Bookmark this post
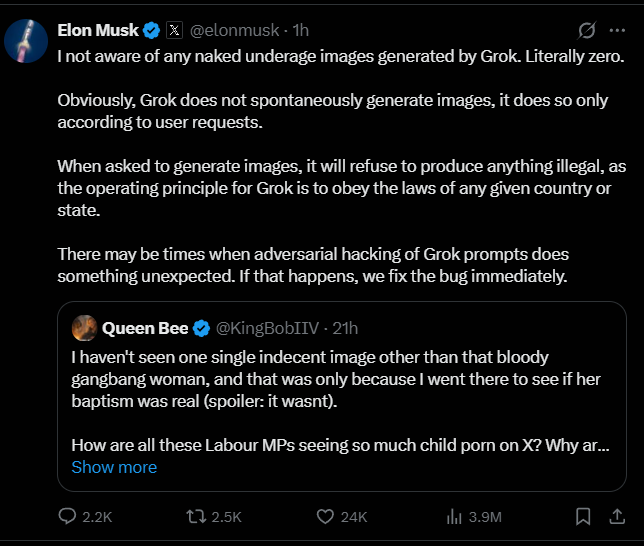 point(583,517)
